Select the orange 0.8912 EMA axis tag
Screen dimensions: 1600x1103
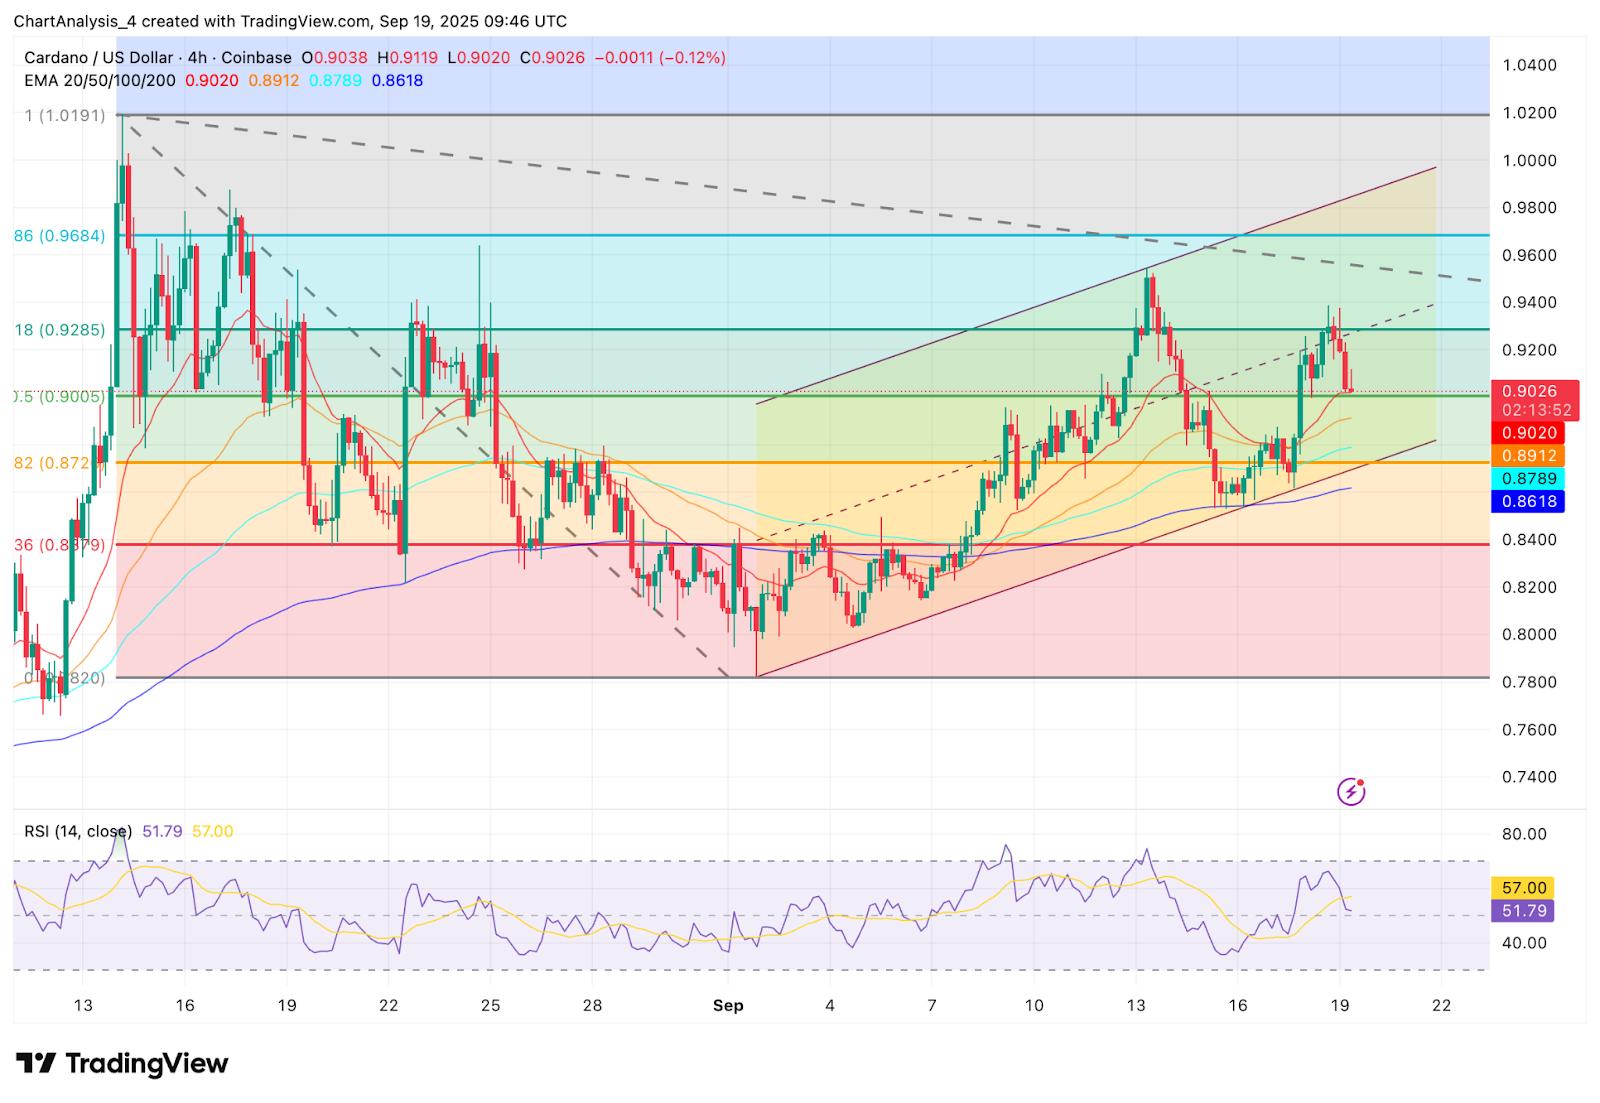1524,456
